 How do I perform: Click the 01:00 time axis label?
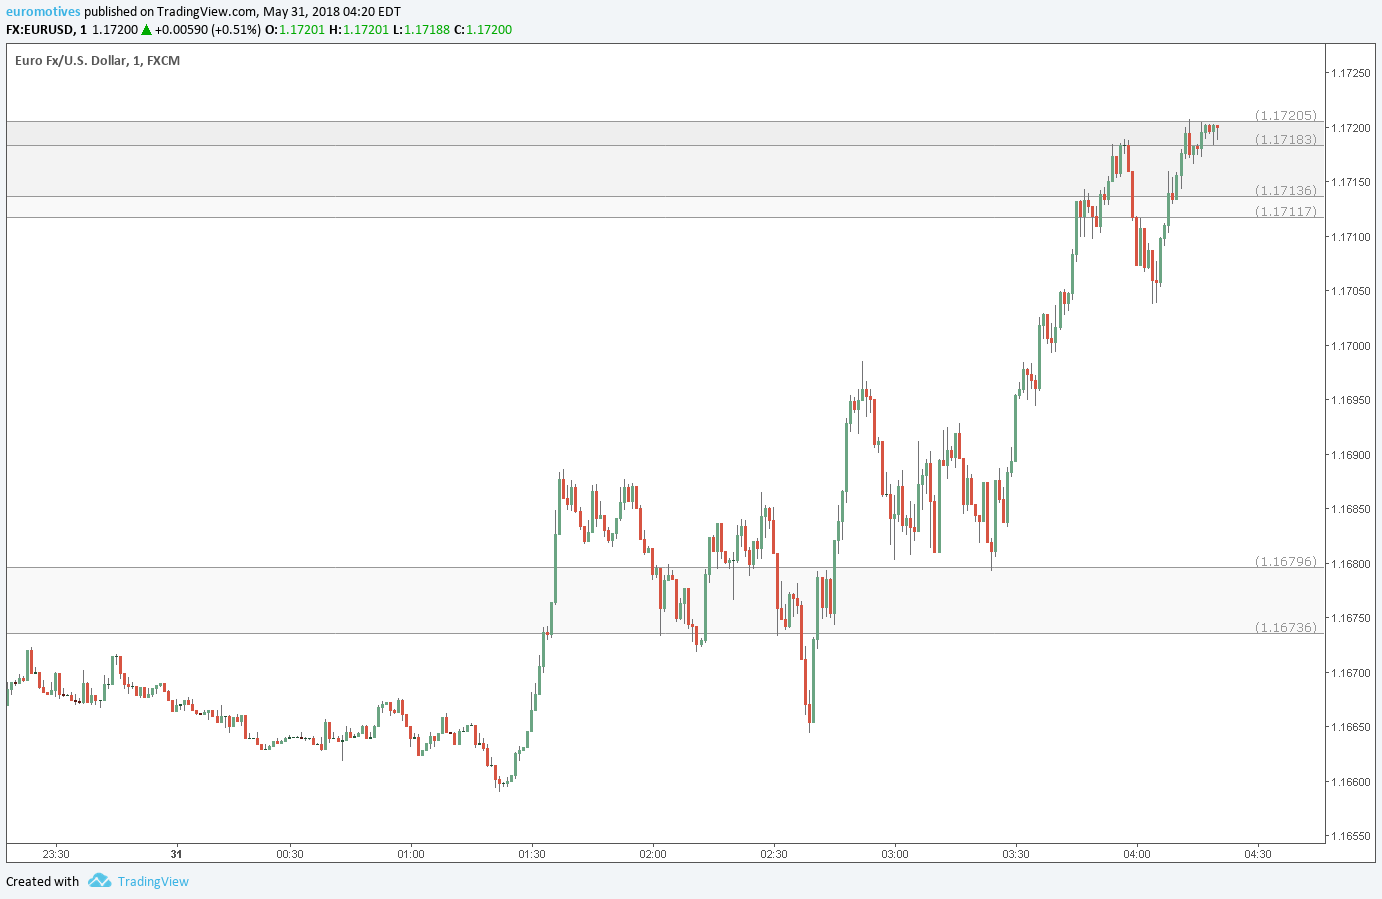(411, 854)
